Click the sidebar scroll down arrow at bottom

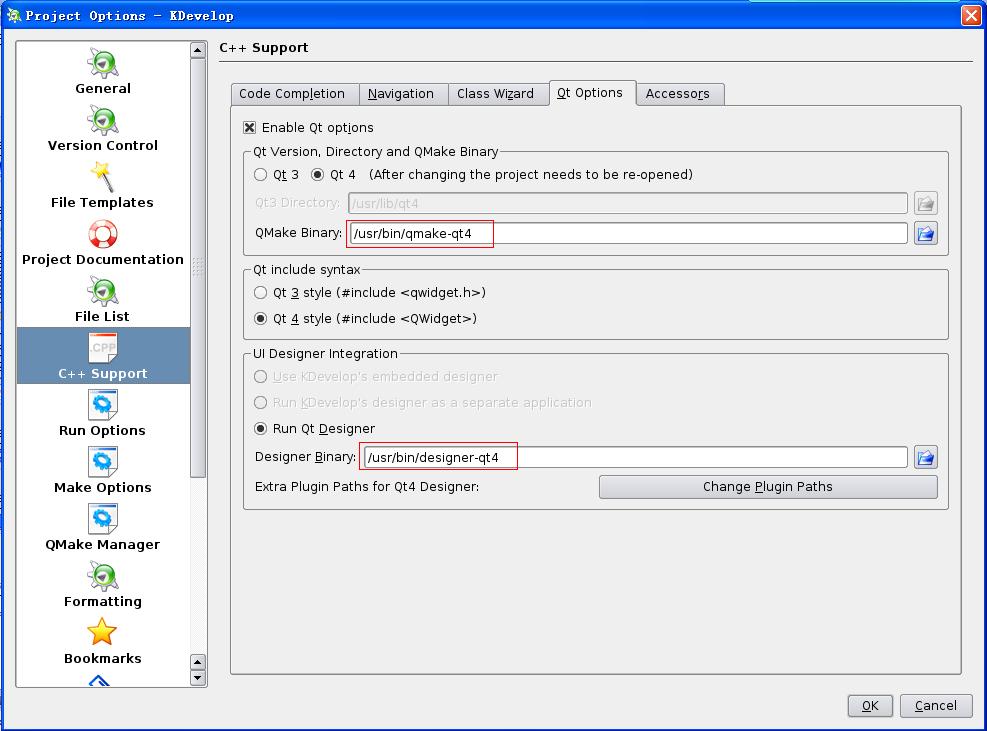tap(198, 678)
